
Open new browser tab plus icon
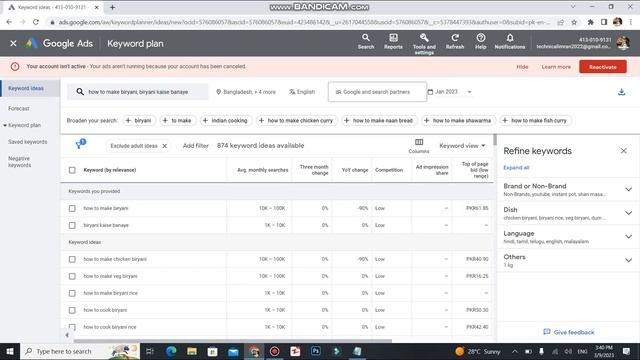pyautogui.click(x=112, y=7)
